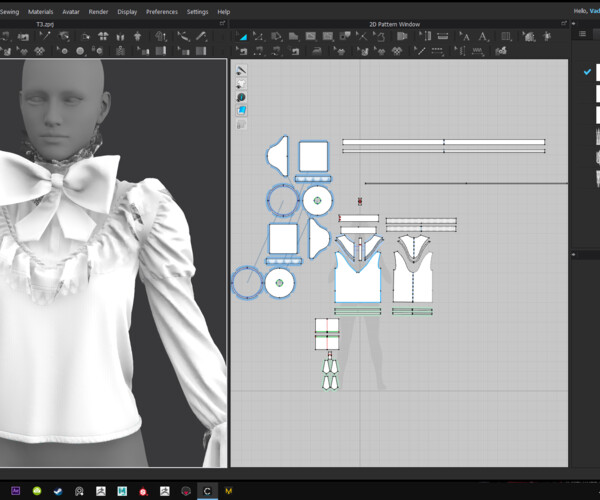Open the Preferences menu

pyautogui.click(x=162, y=11)
